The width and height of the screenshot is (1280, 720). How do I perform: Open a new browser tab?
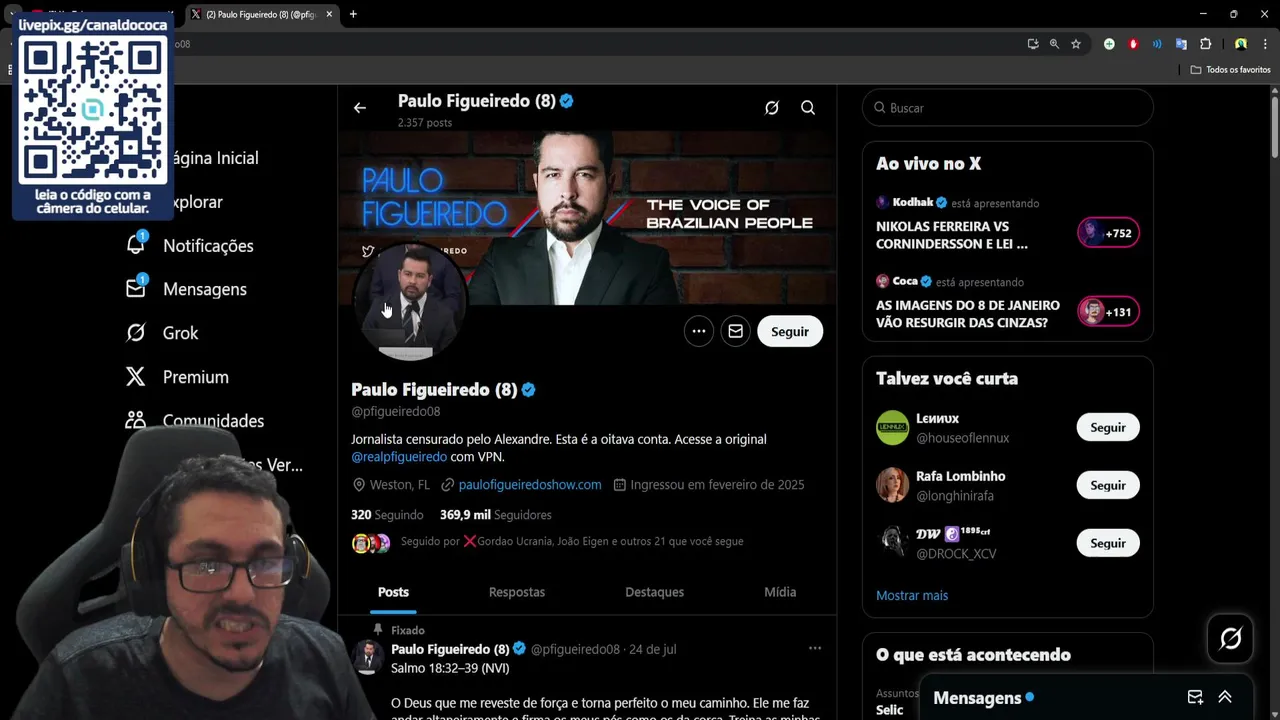tap(353, 14)
